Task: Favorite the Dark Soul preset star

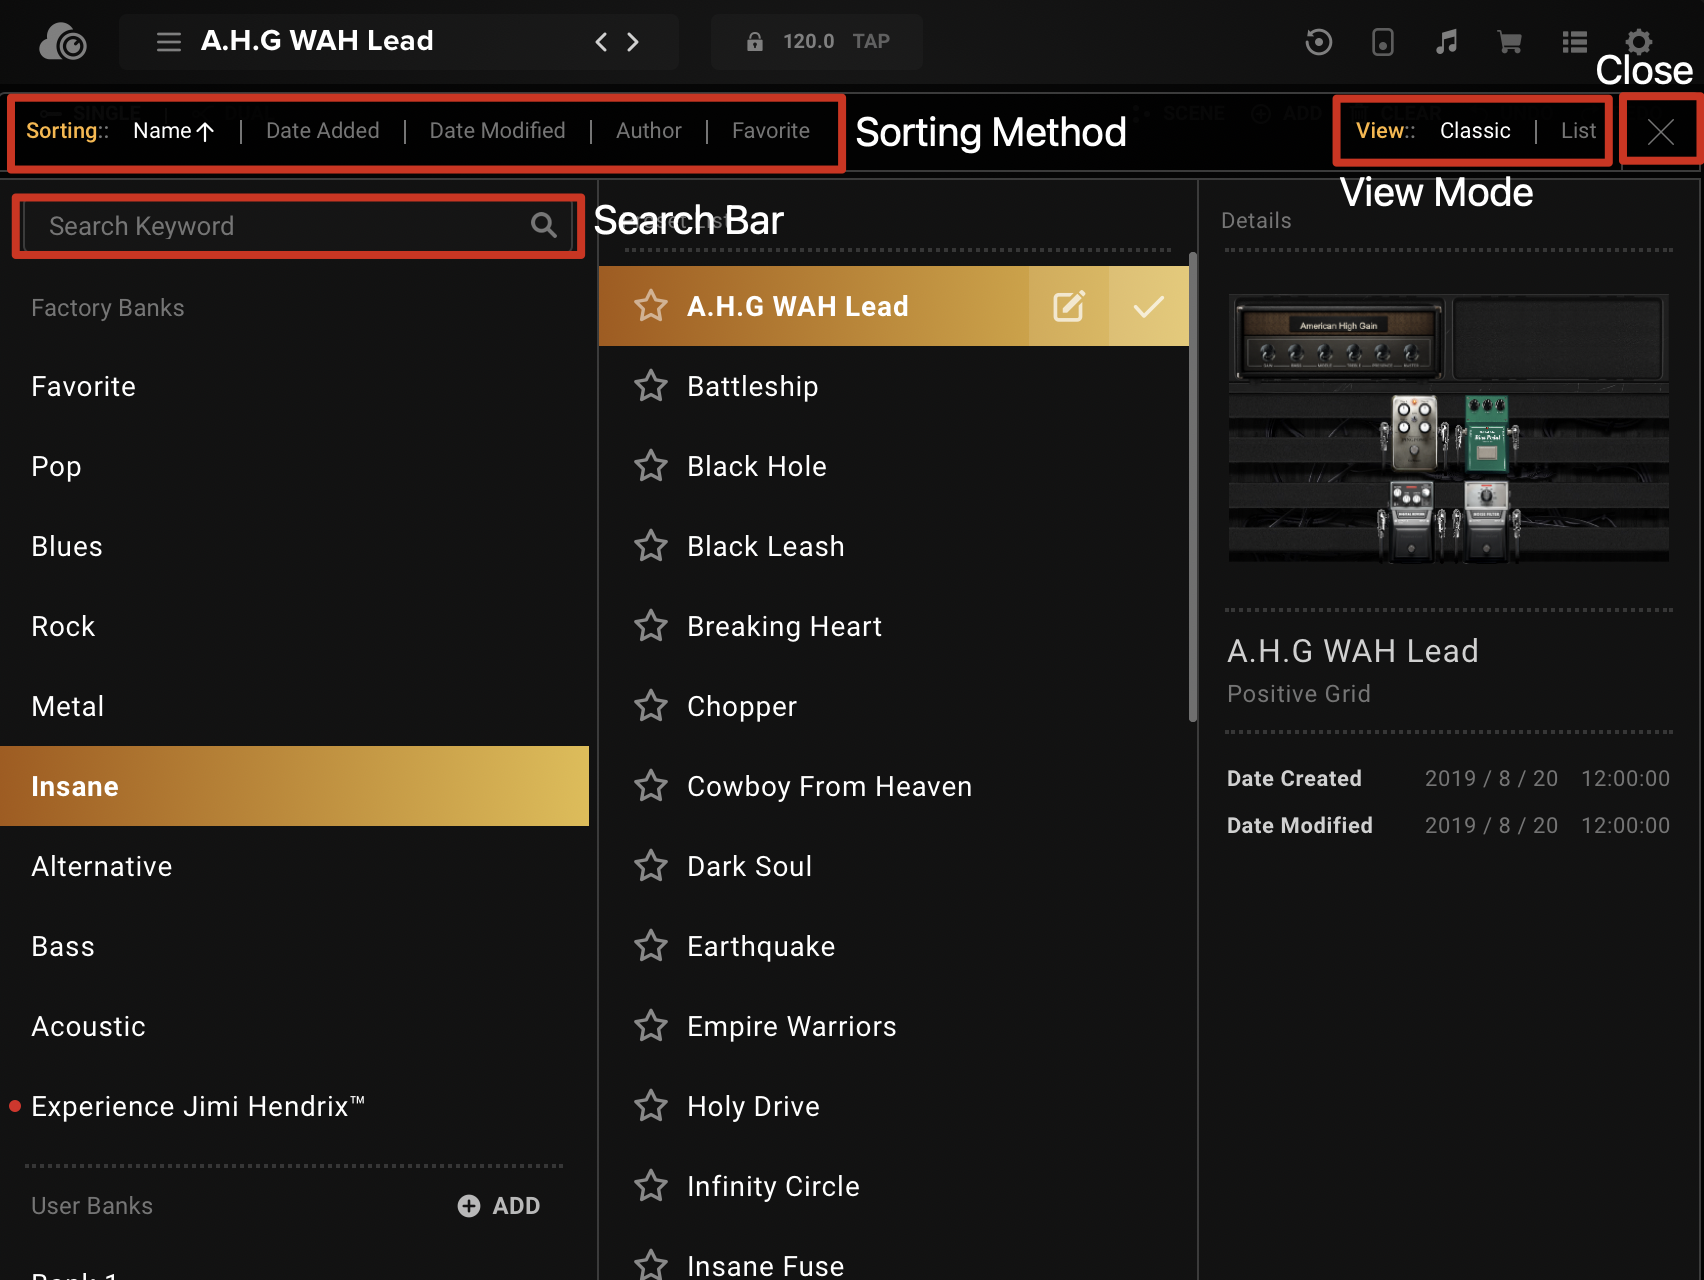Action: pos(651,866)
